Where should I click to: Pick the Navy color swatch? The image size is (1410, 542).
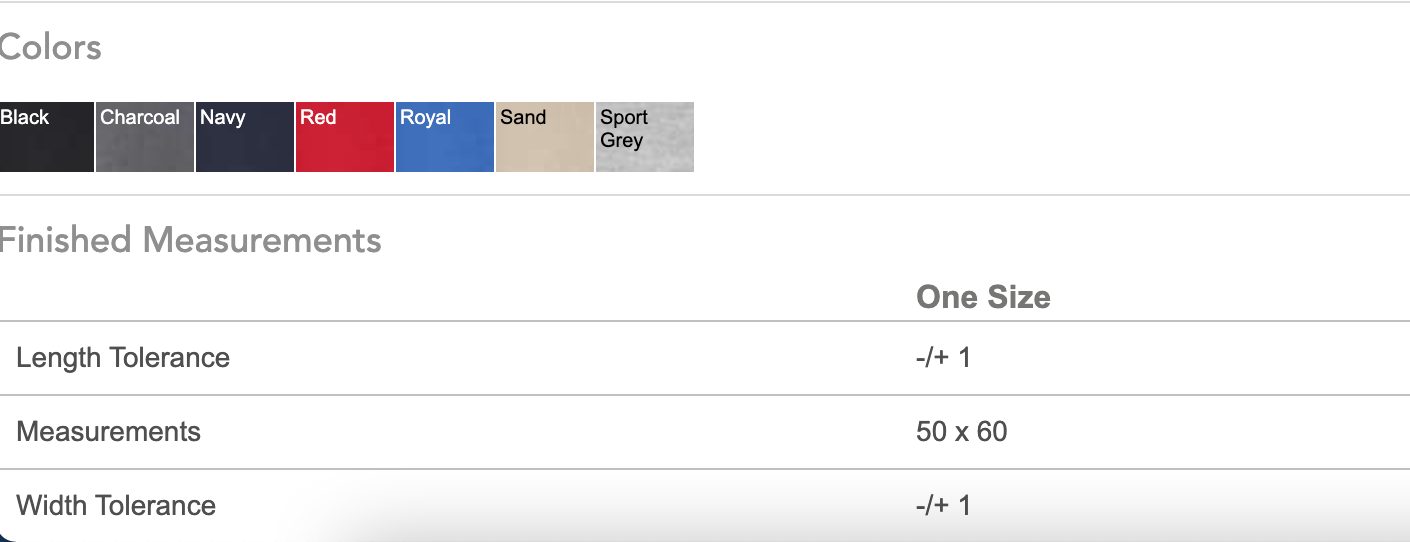(x=245, y=137)
